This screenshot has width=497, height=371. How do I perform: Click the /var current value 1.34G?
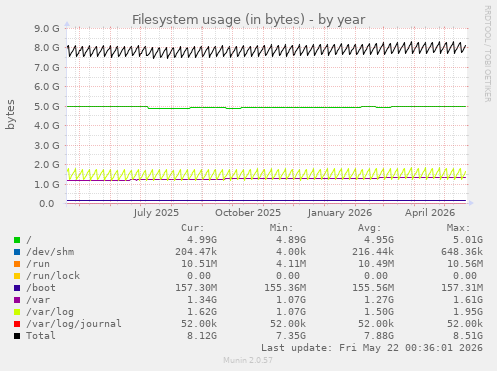tap(202, 300)
